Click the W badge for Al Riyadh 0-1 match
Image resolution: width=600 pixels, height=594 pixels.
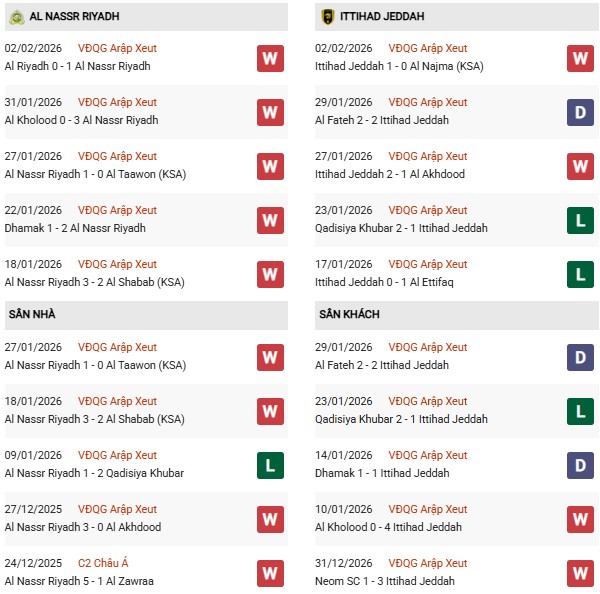(269, 58)
